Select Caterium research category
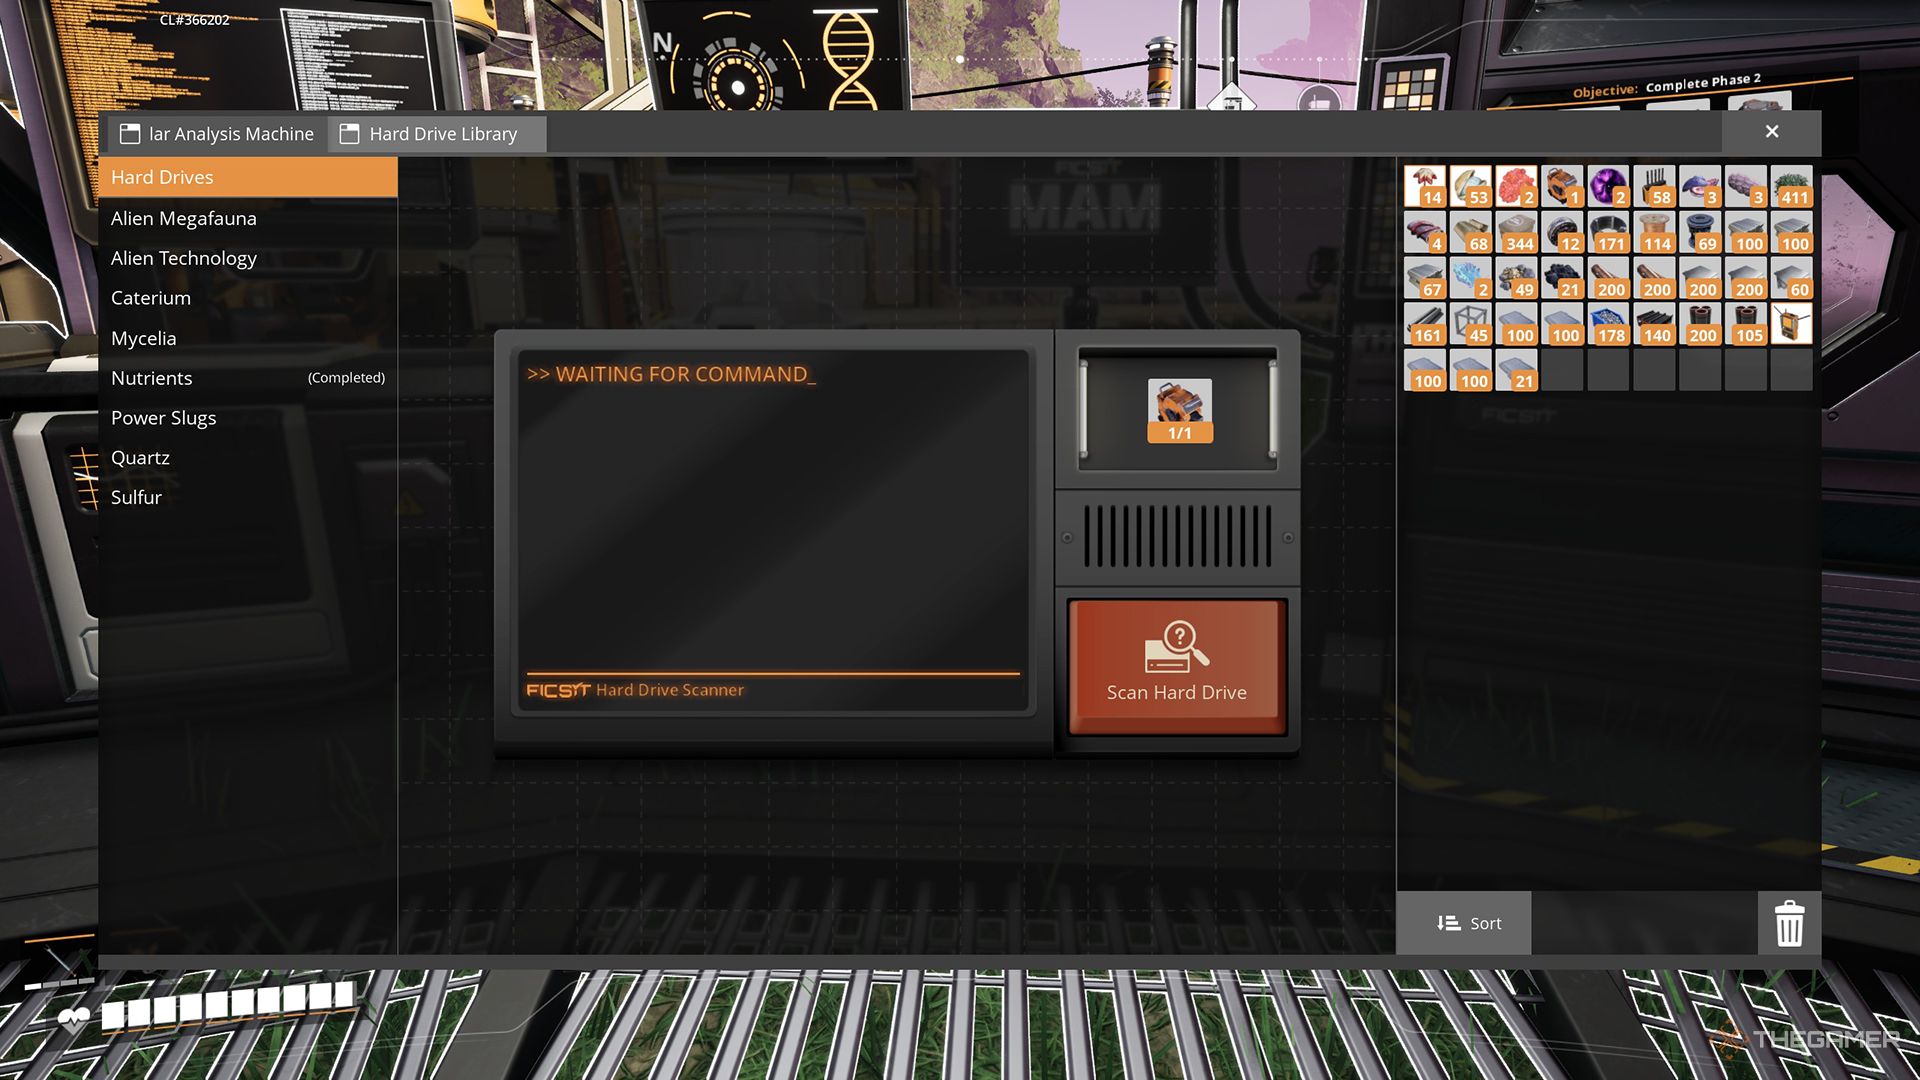Screen dimensions: 1920x1080 point(149,298)
